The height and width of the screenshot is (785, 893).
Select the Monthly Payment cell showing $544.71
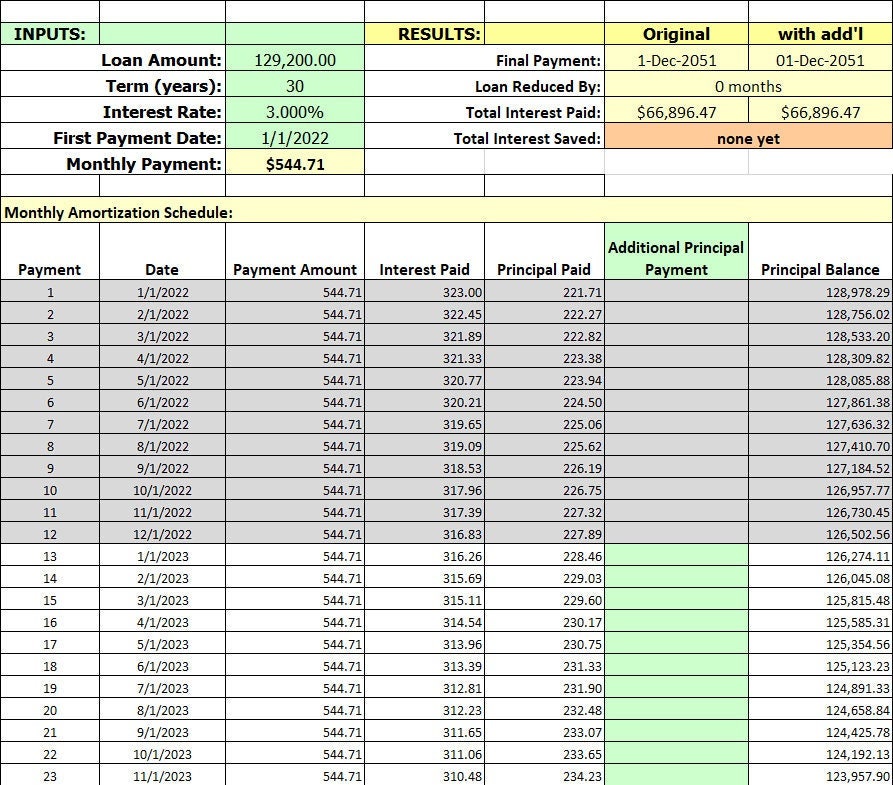point(297,164)
